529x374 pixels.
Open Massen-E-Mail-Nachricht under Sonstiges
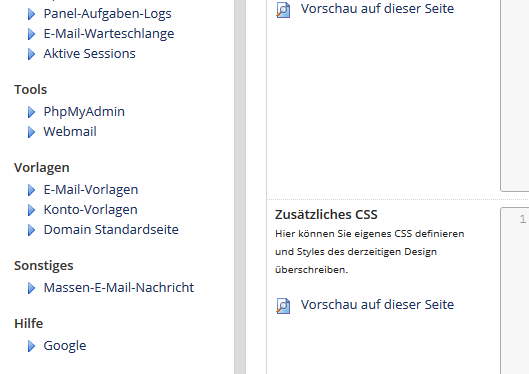click(119, 288)
